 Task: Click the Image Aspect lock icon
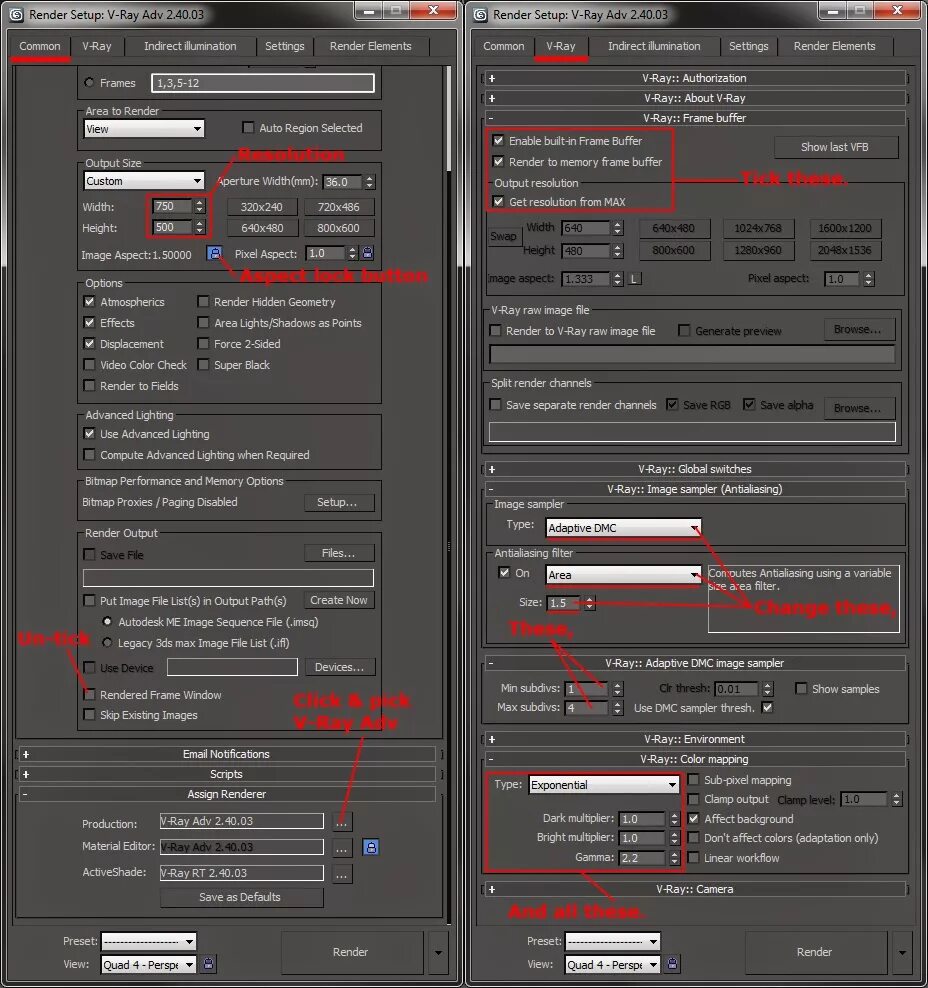[215, 253]
